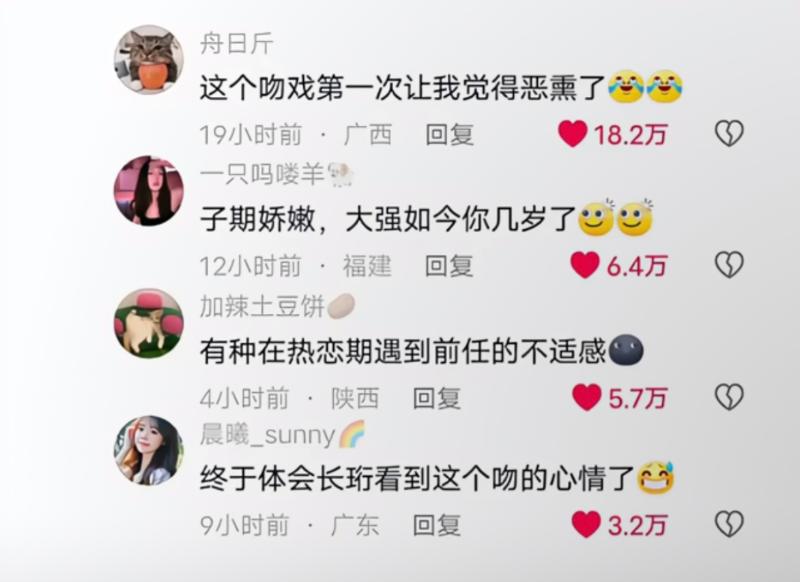Tap broken heart on 一只吗喽羊 comment
The width and height of the screenshot is (800, 582).
[x=729, y=265]
